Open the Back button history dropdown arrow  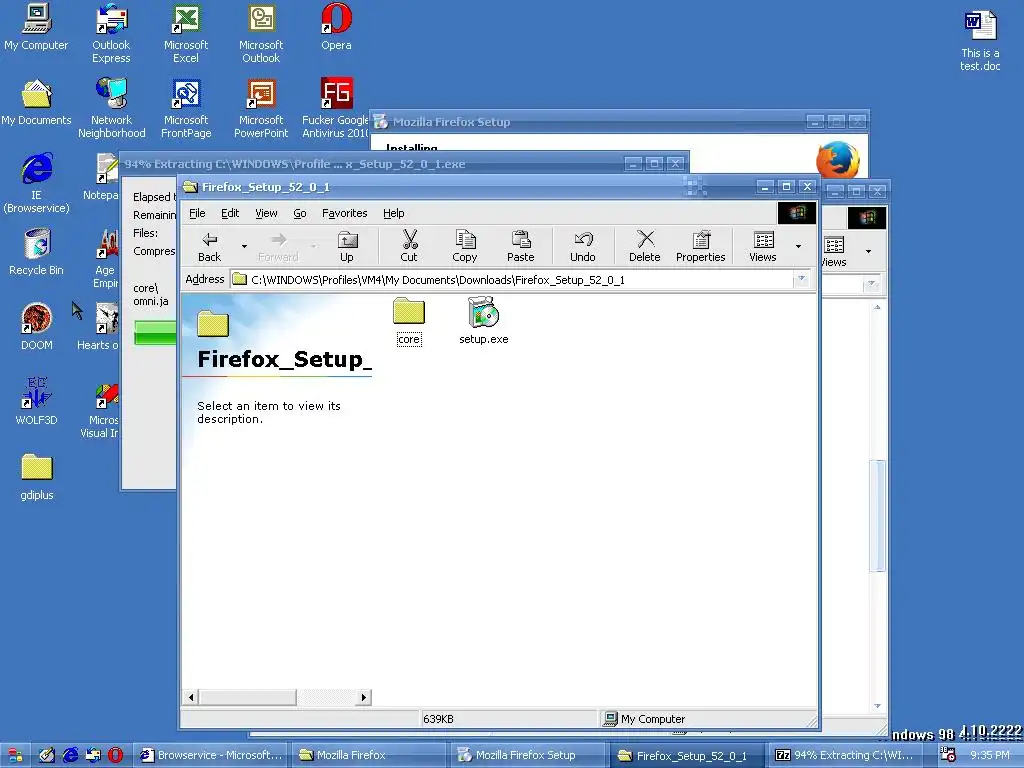tap(244, 246)
